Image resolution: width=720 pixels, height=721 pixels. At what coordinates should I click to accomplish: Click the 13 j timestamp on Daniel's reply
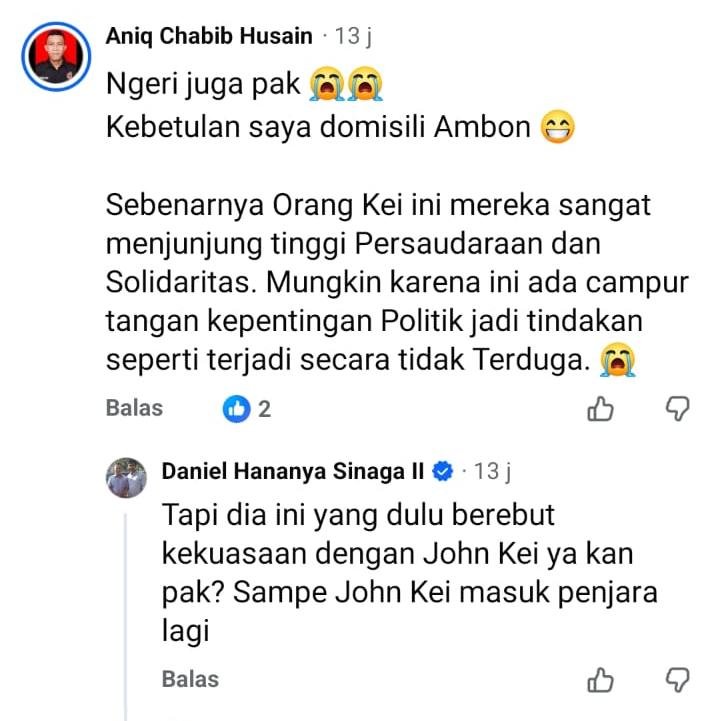(x=492, y=471)
